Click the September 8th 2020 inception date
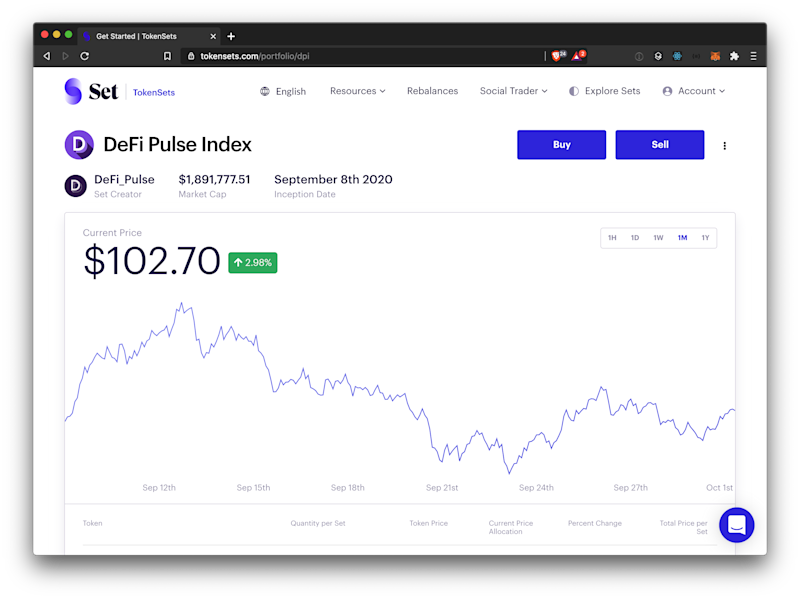Image resolution: width=800 pixels, height=599 pixels. click(x=333, y=180)
